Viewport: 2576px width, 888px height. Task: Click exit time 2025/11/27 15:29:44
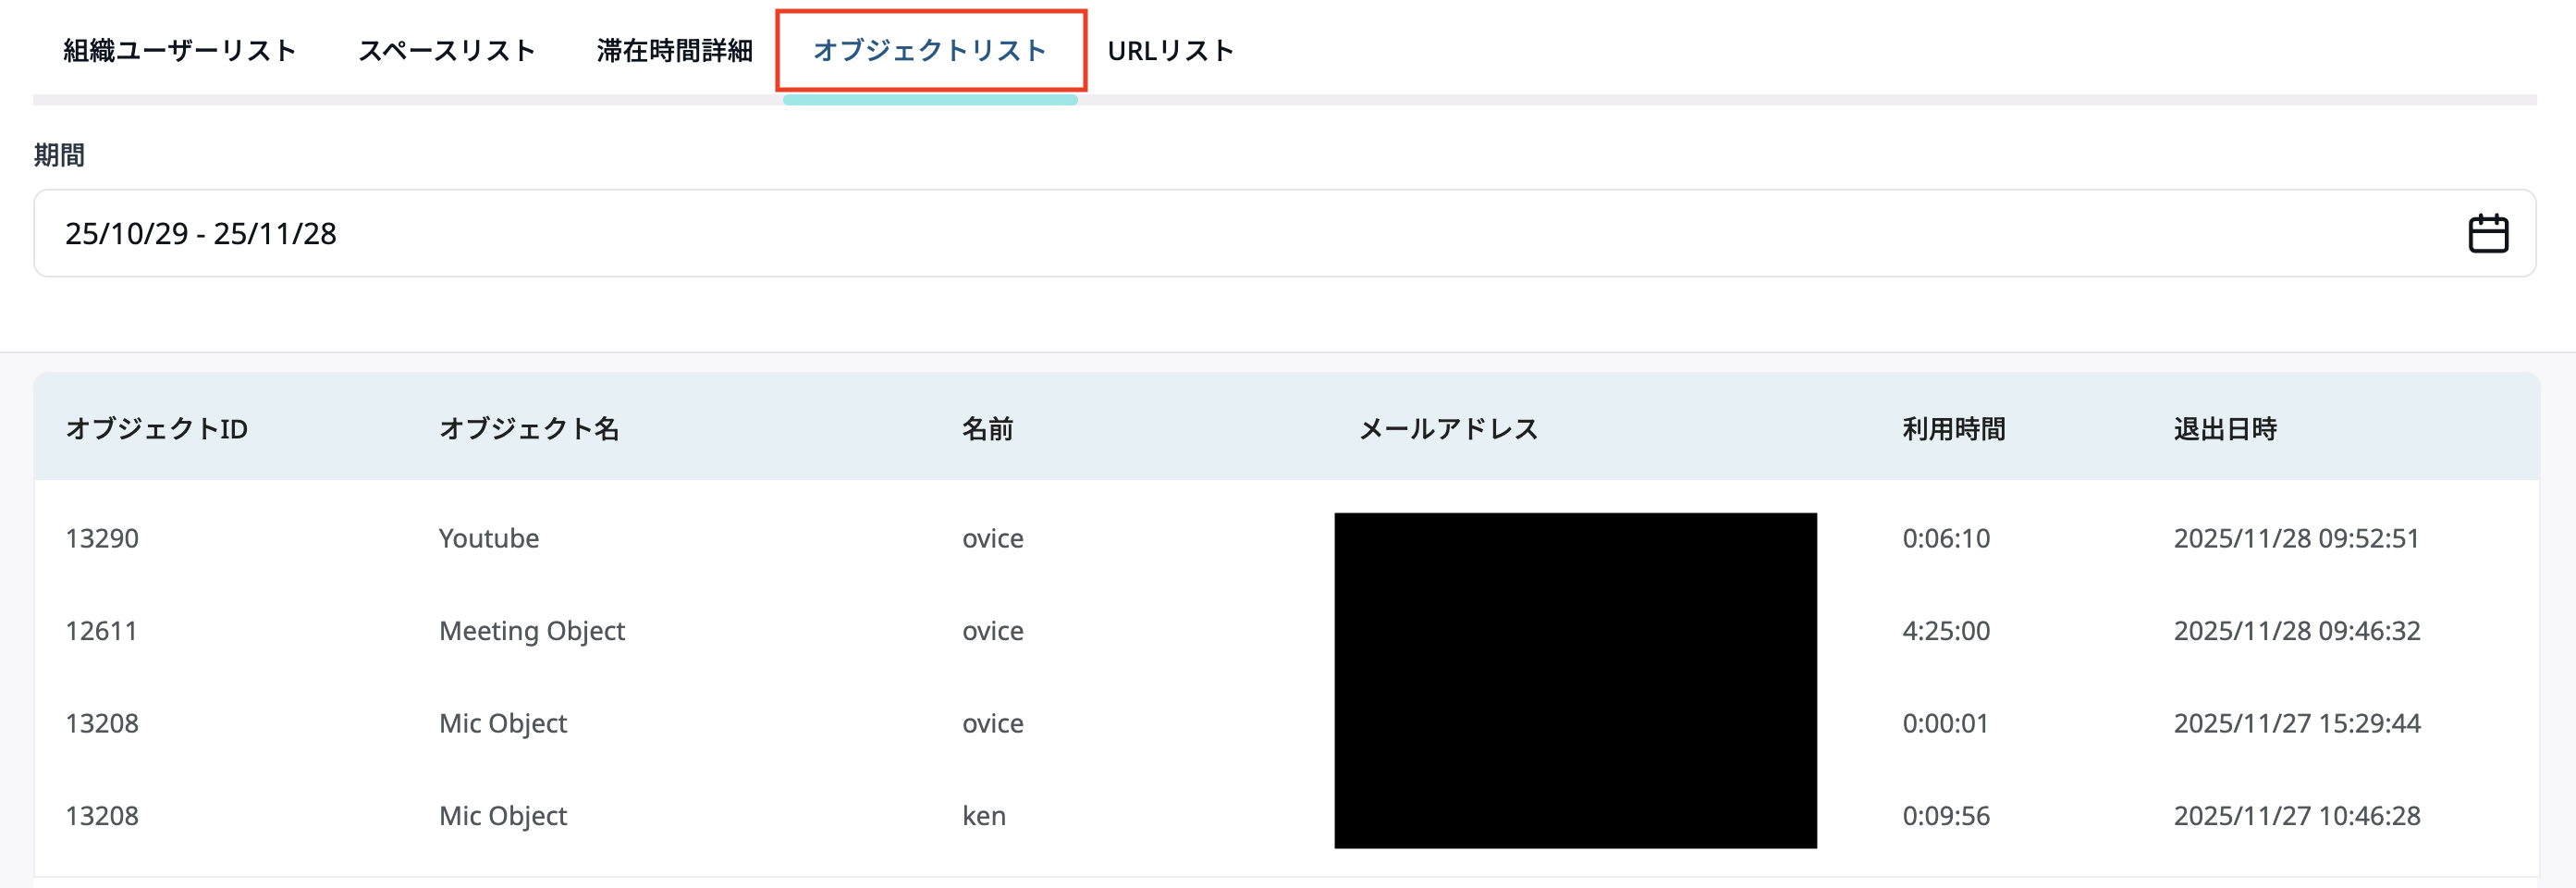pyautogui.click(x=2296, y=723)
